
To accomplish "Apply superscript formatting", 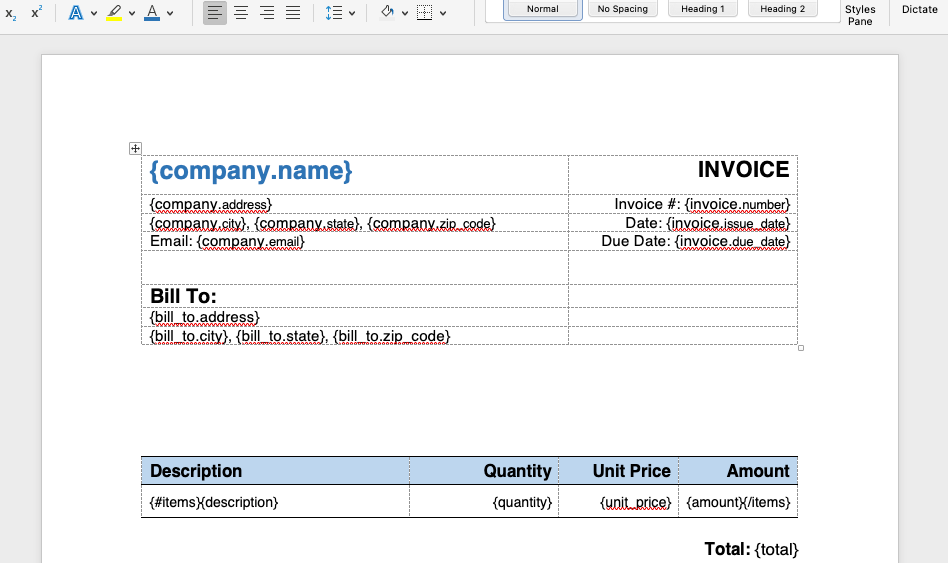I will coord(37,13).
